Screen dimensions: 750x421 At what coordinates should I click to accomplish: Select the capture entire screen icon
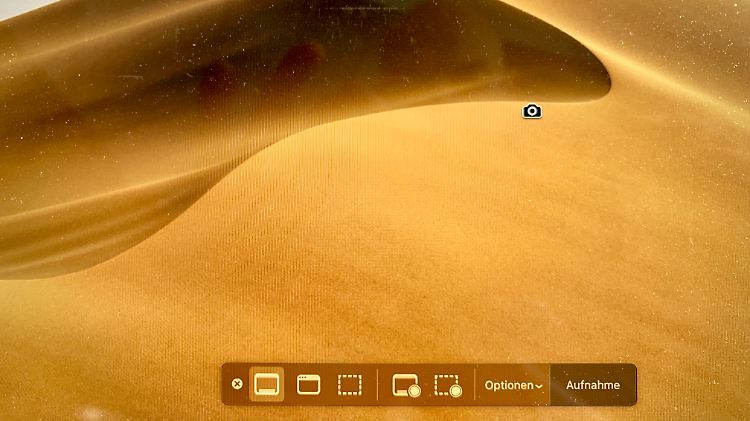266,384
